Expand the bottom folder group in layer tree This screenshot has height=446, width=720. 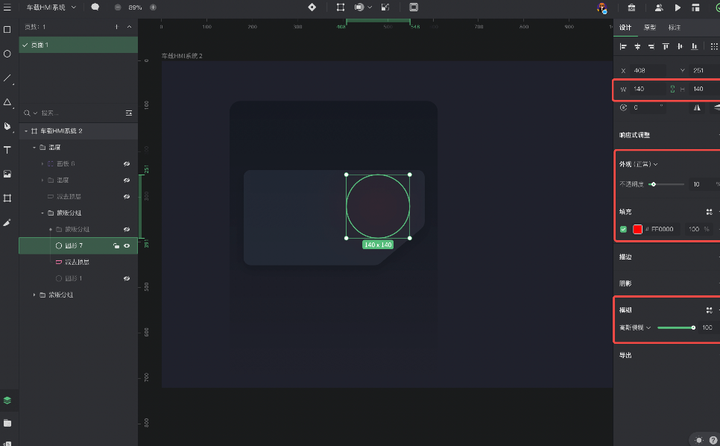coord(34,295)
